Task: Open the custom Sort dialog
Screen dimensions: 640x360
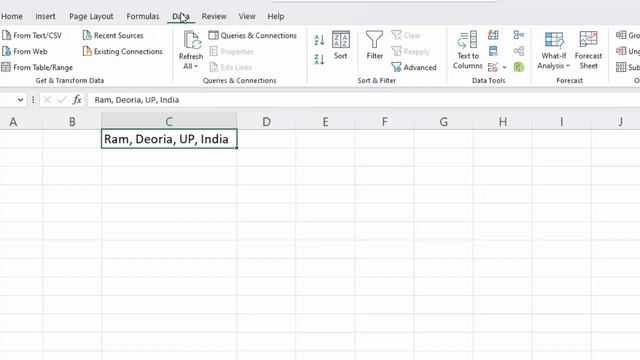Action: [340, 45]
